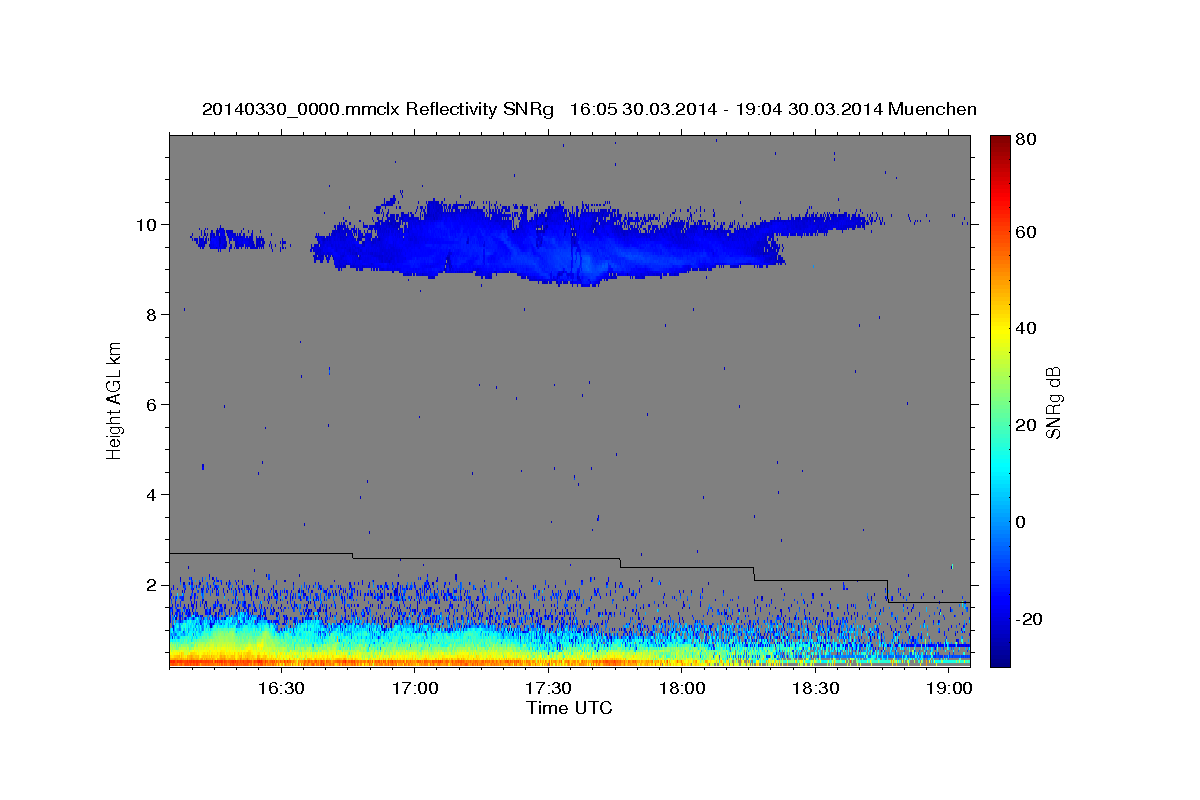
Task: Click the 18:00 time axis tick label
Action: [682, 688]
